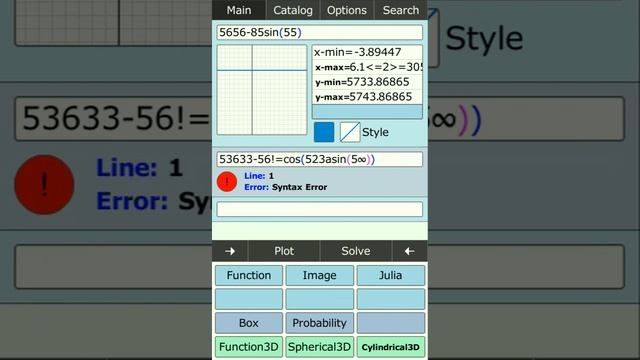Select the Image plot type
640x360 pixels.
click(320, 276)
